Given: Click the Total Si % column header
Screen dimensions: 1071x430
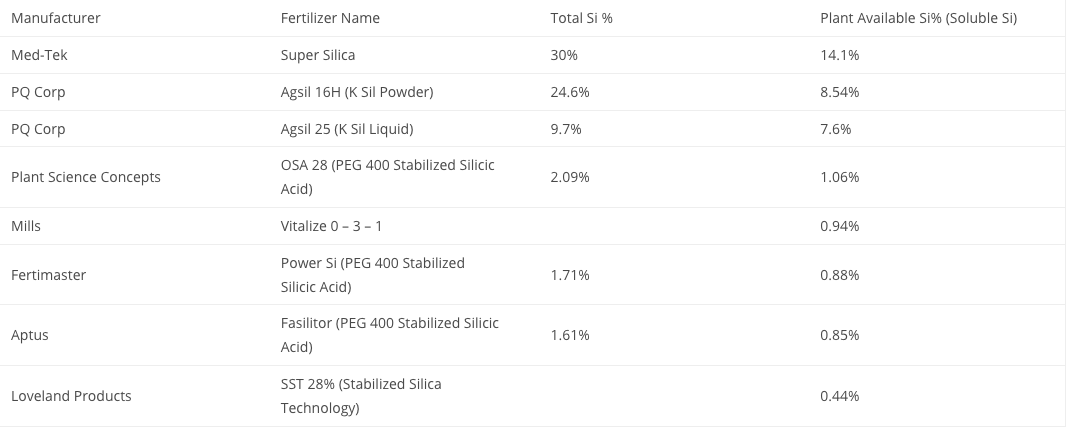Looking at the screenshot, I should tap(581, 18).
